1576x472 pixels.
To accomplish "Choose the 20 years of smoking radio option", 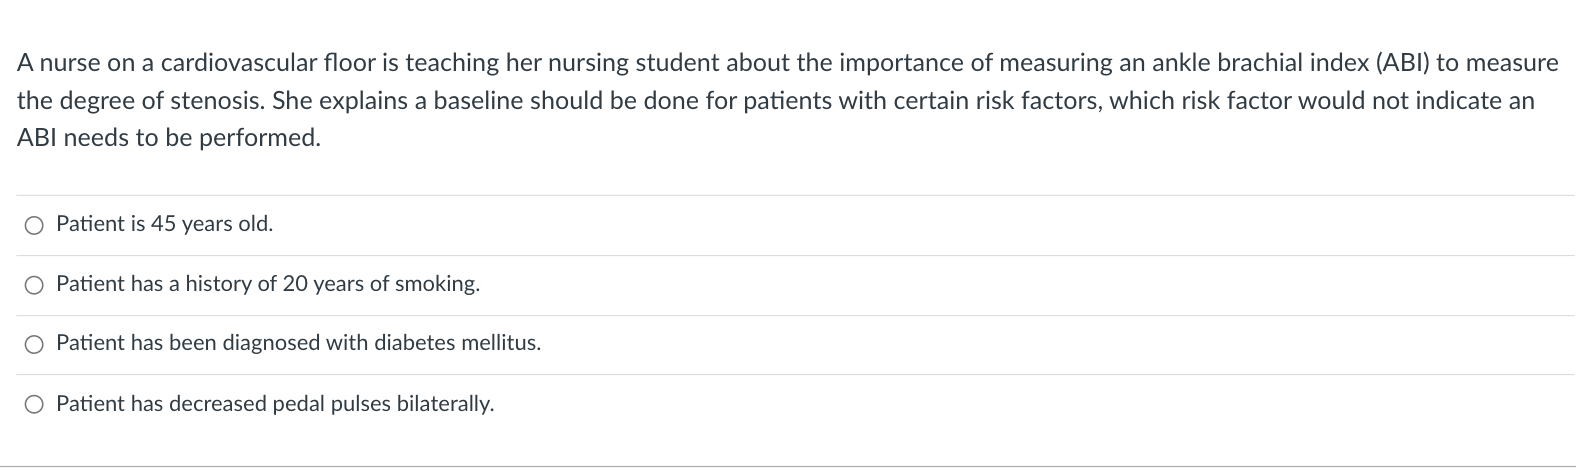I will [34, 285].
